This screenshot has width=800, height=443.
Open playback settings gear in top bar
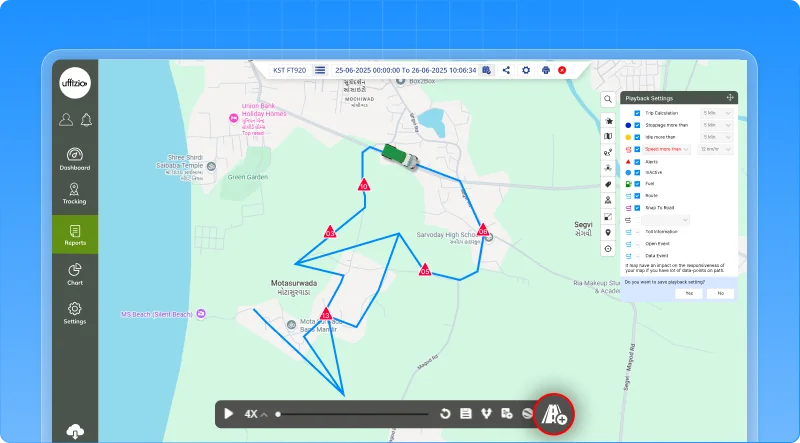[x=526, y=70]
